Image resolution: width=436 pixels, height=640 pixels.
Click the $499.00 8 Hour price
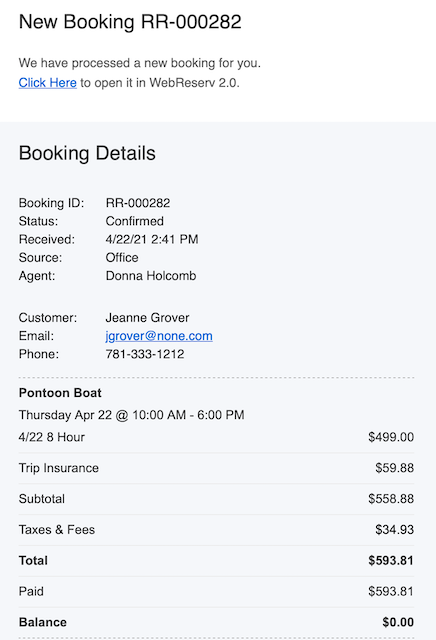click(x=391, y=437)
